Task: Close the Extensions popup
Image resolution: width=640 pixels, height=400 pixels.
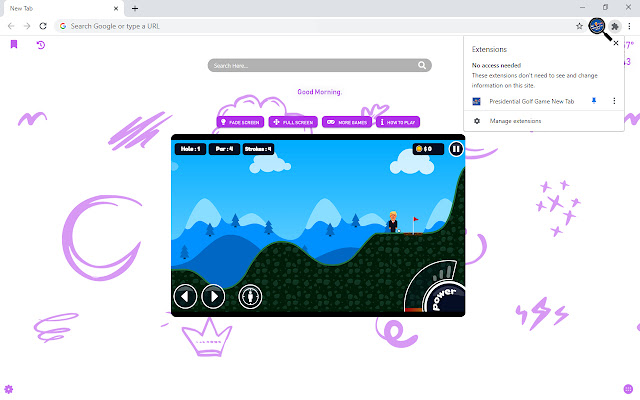Action: coord(616,43)
